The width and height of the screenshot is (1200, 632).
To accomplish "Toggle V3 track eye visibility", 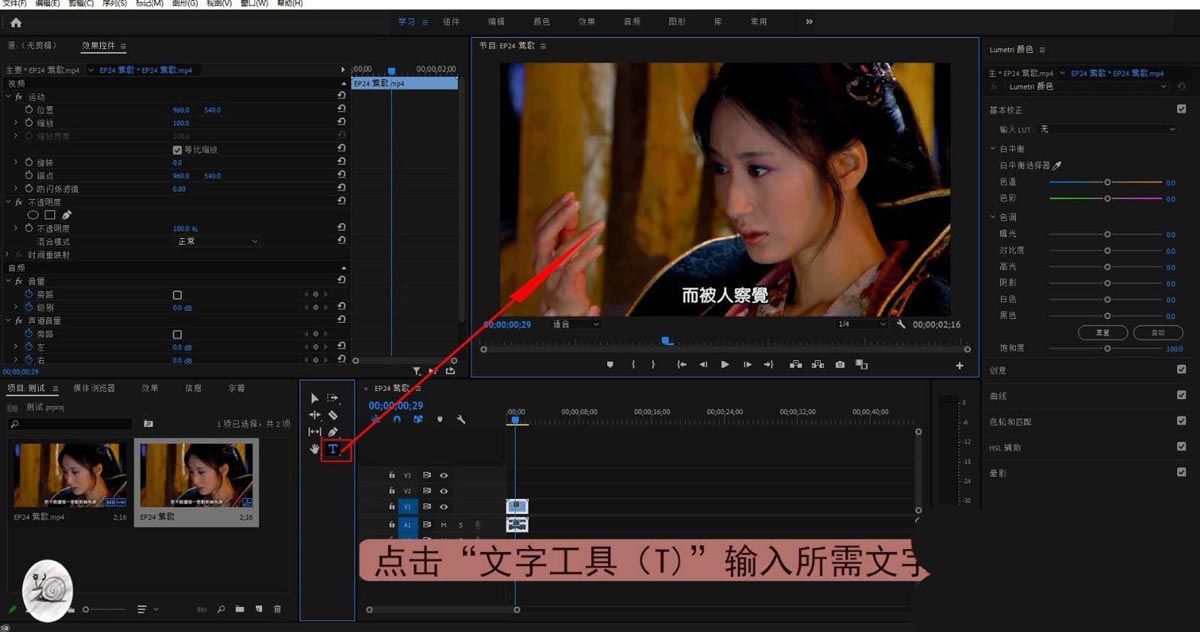I will click(x=443, y=475).
